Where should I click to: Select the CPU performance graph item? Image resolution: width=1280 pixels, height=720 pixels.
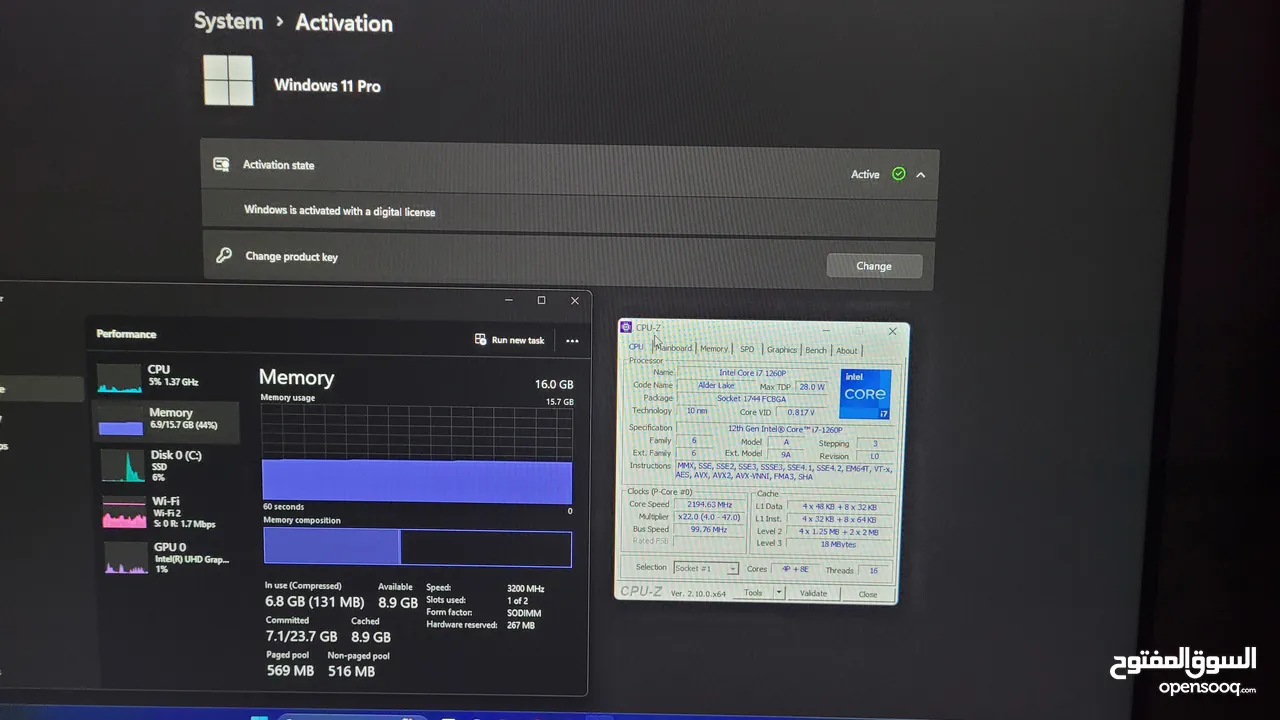(x=165, y=376)
